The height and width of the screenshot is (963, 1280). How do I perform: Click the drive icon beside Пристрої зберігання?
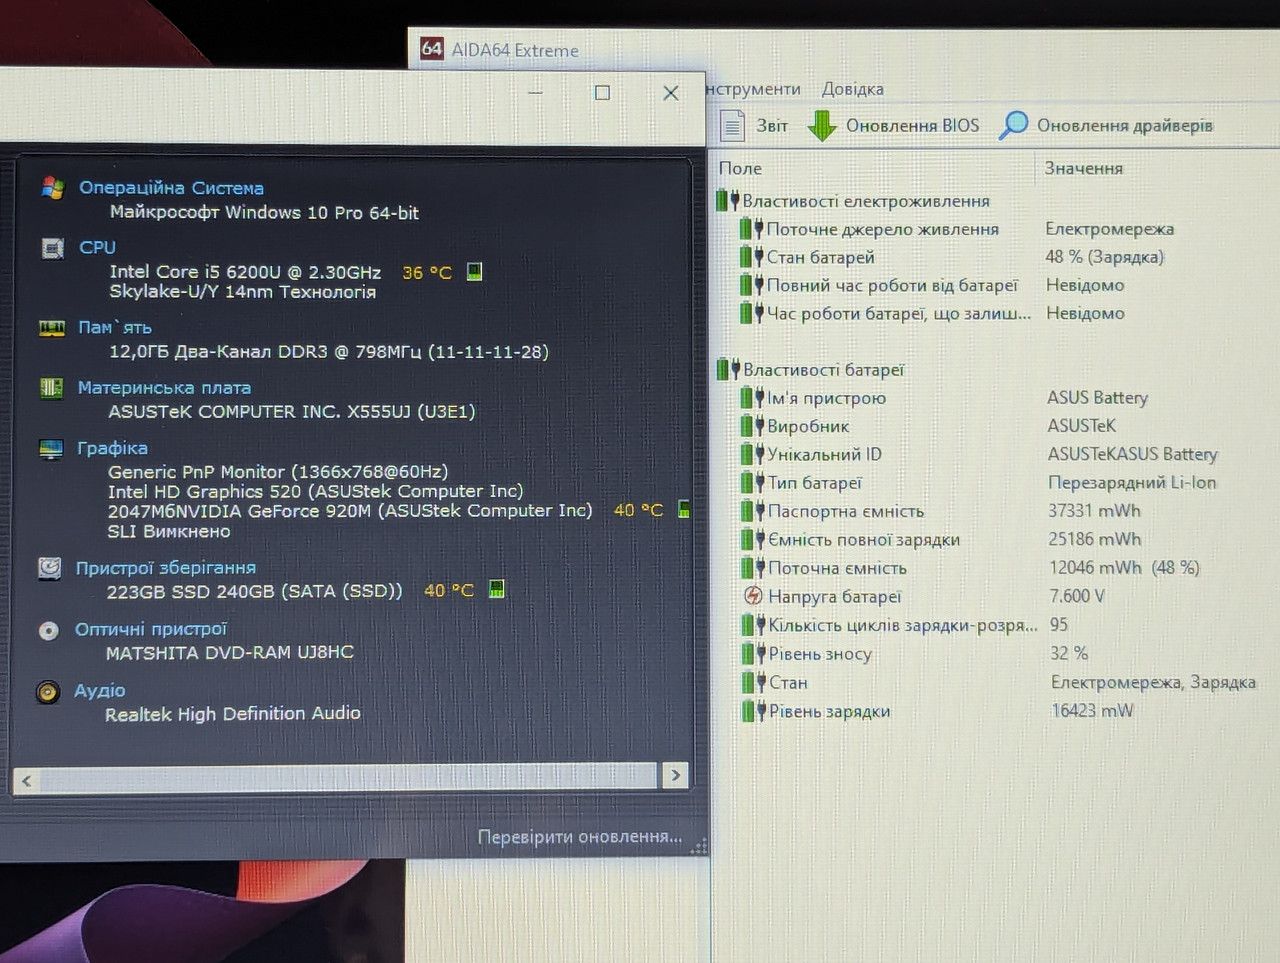[x=49, y=568]
